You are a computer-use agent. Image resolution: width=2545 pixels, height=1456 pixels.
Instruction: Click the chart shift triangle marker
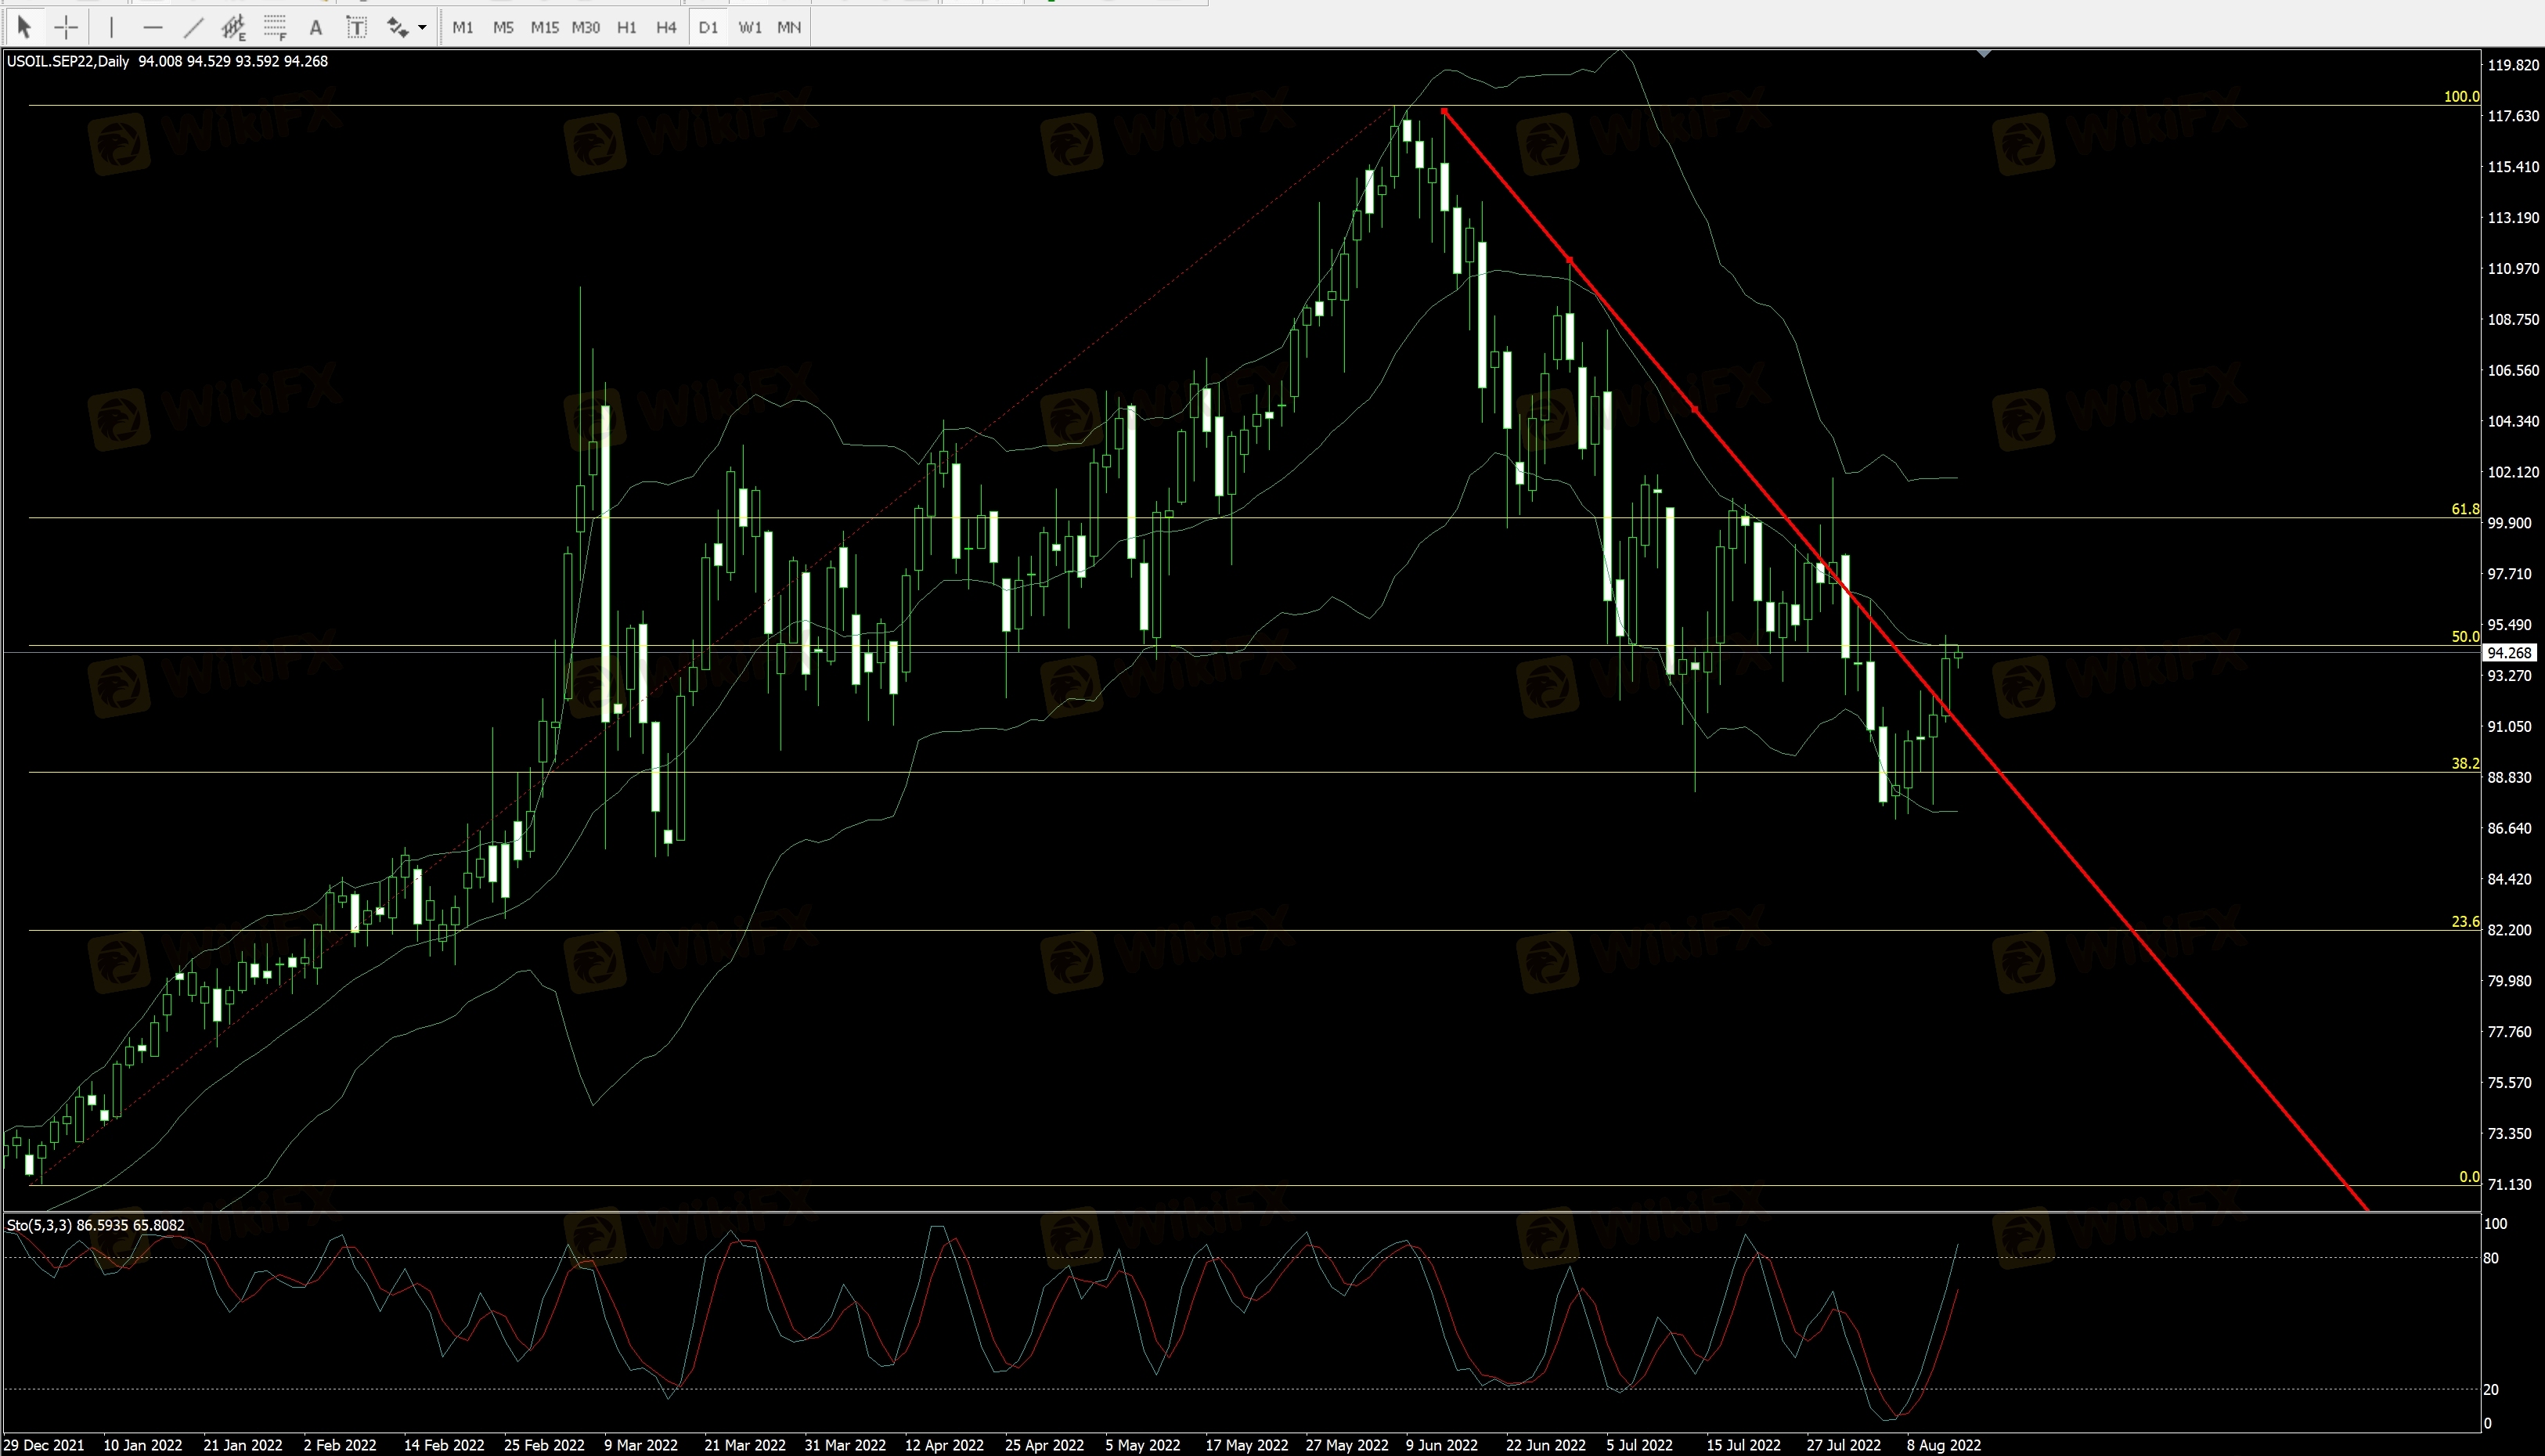(x=1984, y=53)
